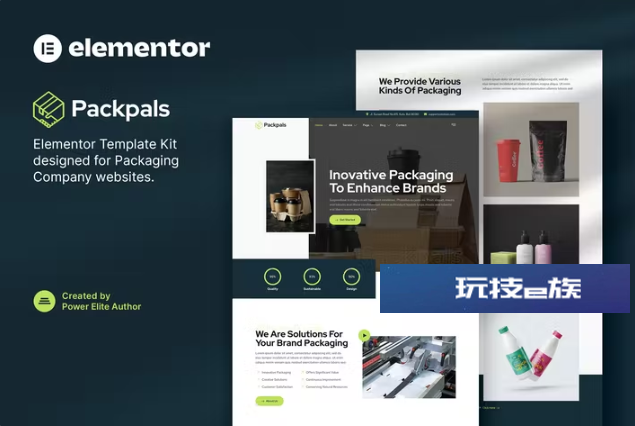Click the green Get Started button
The image size is (635, 426).
pos(345,220)
